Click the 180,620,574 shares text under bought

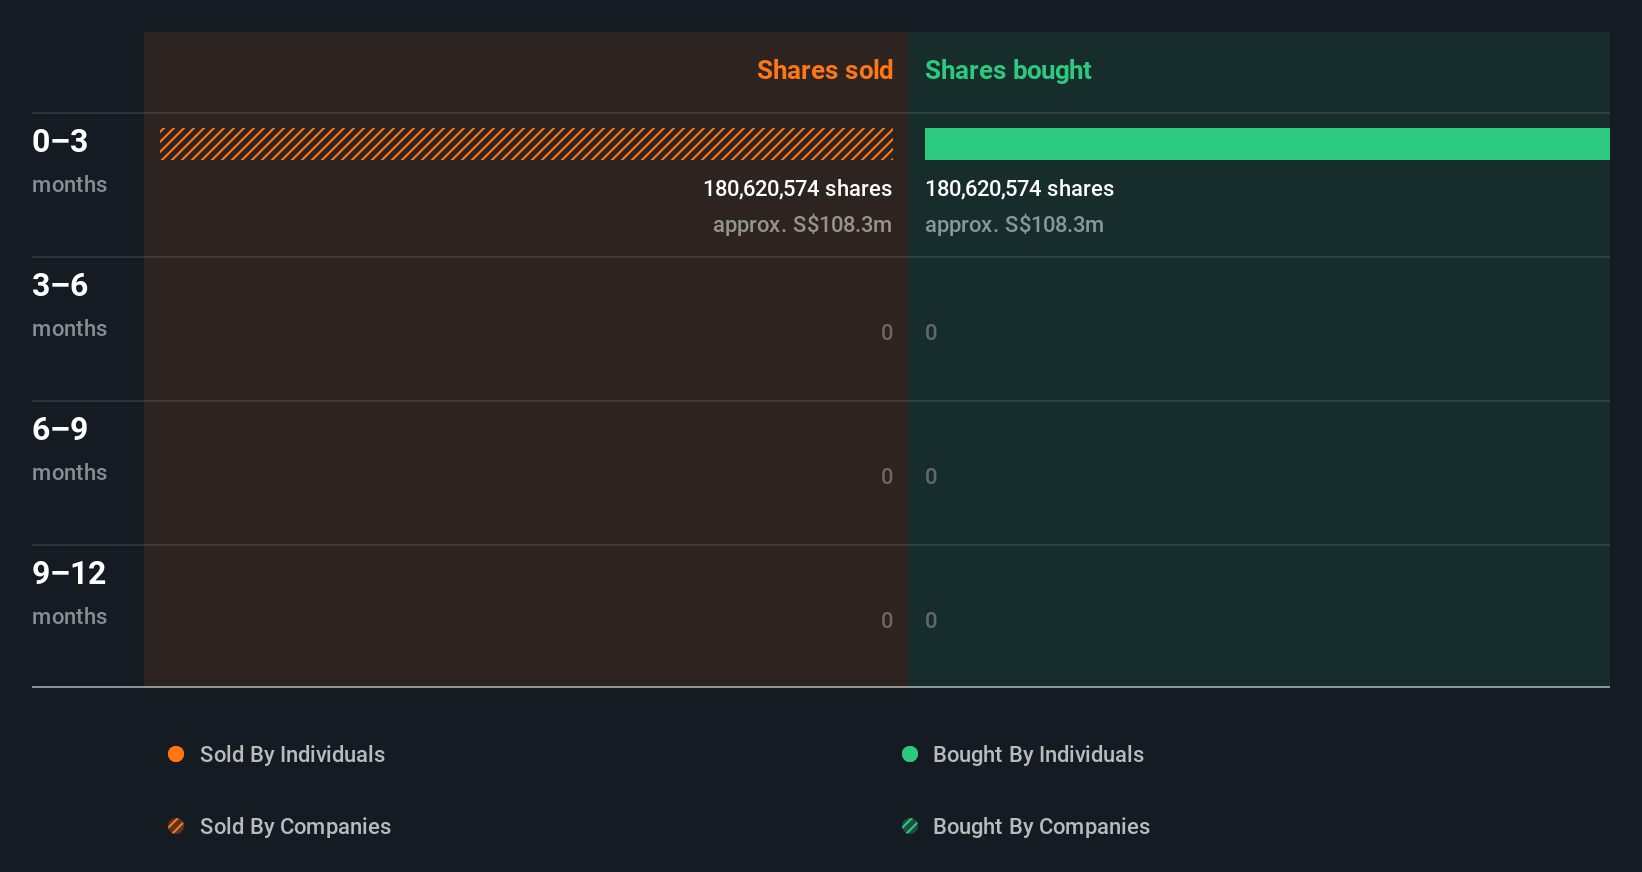tap(1019, 189)
